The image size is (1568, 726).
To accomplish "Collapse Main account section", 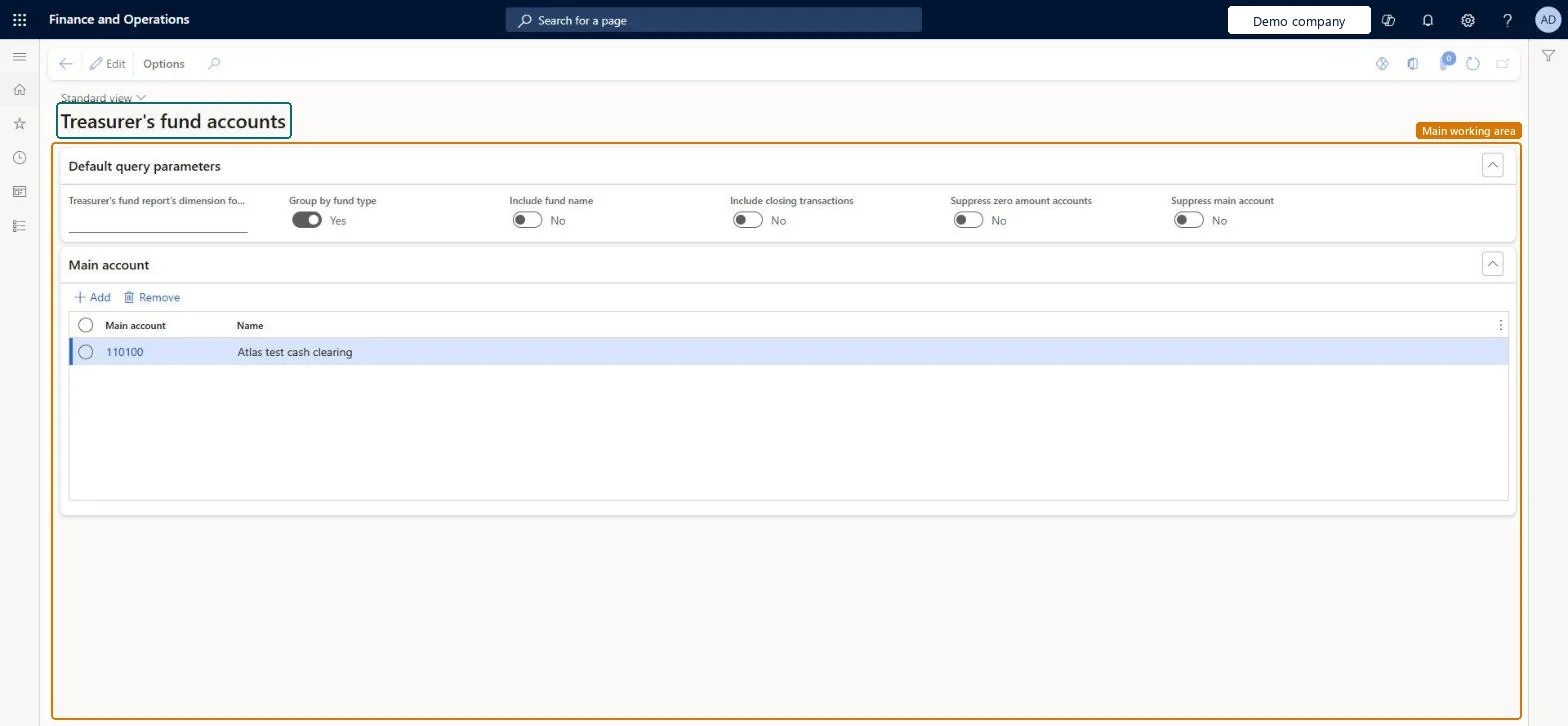I will click(x=1492, y=265).
